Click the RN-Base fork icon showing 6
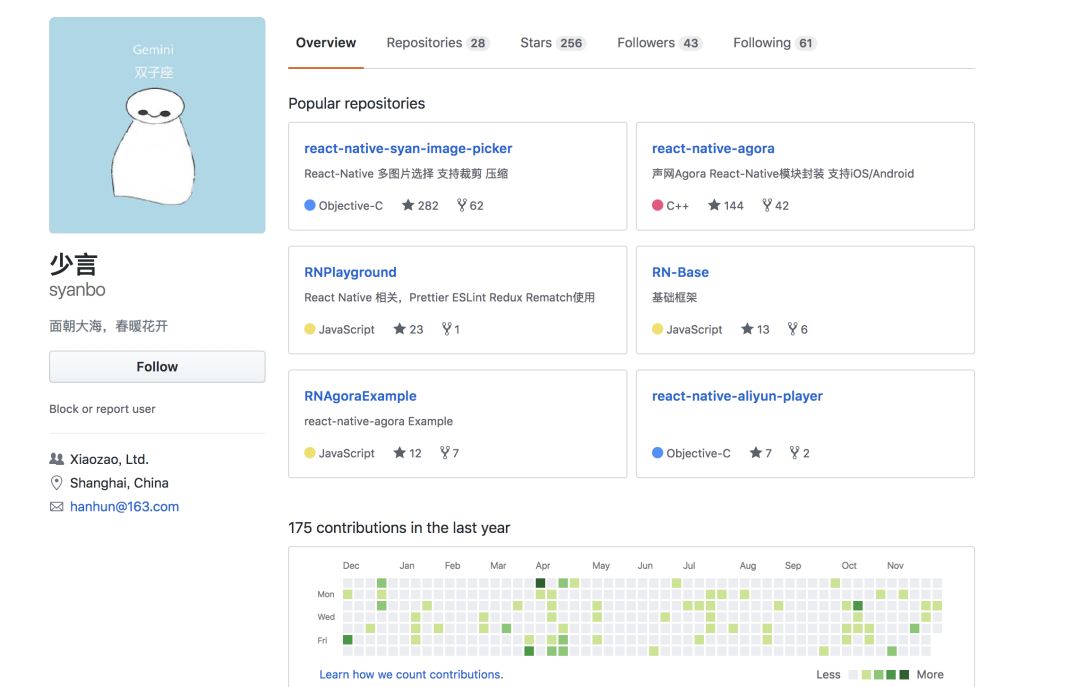This screenshot has width=1080, height=687. (x=793, y=329)
